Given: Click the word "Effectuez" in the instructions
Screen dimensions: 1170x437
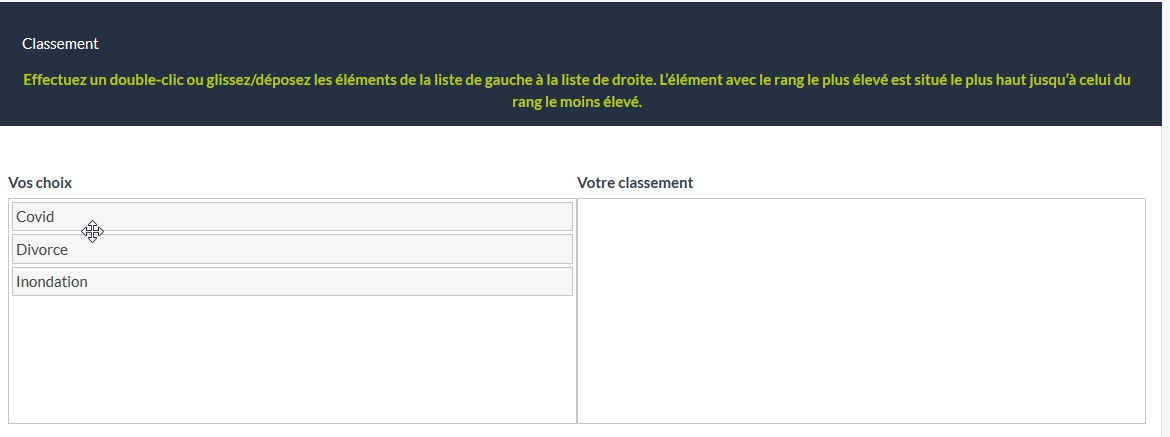Looking at the screenshot, I should (54, 80).
